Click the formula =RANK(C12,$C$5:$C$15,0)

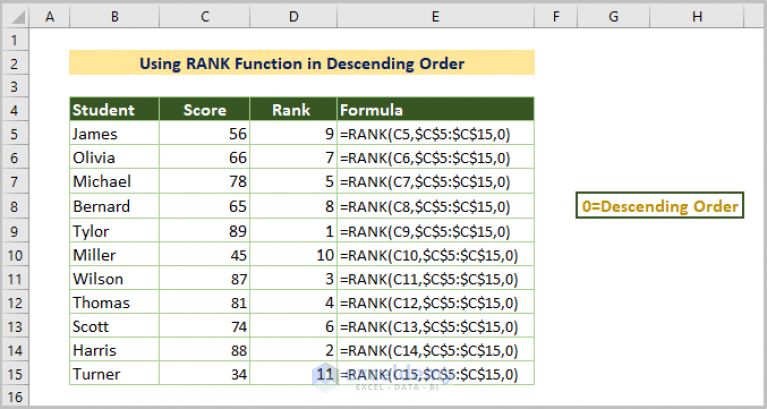[x=435, y=302]
